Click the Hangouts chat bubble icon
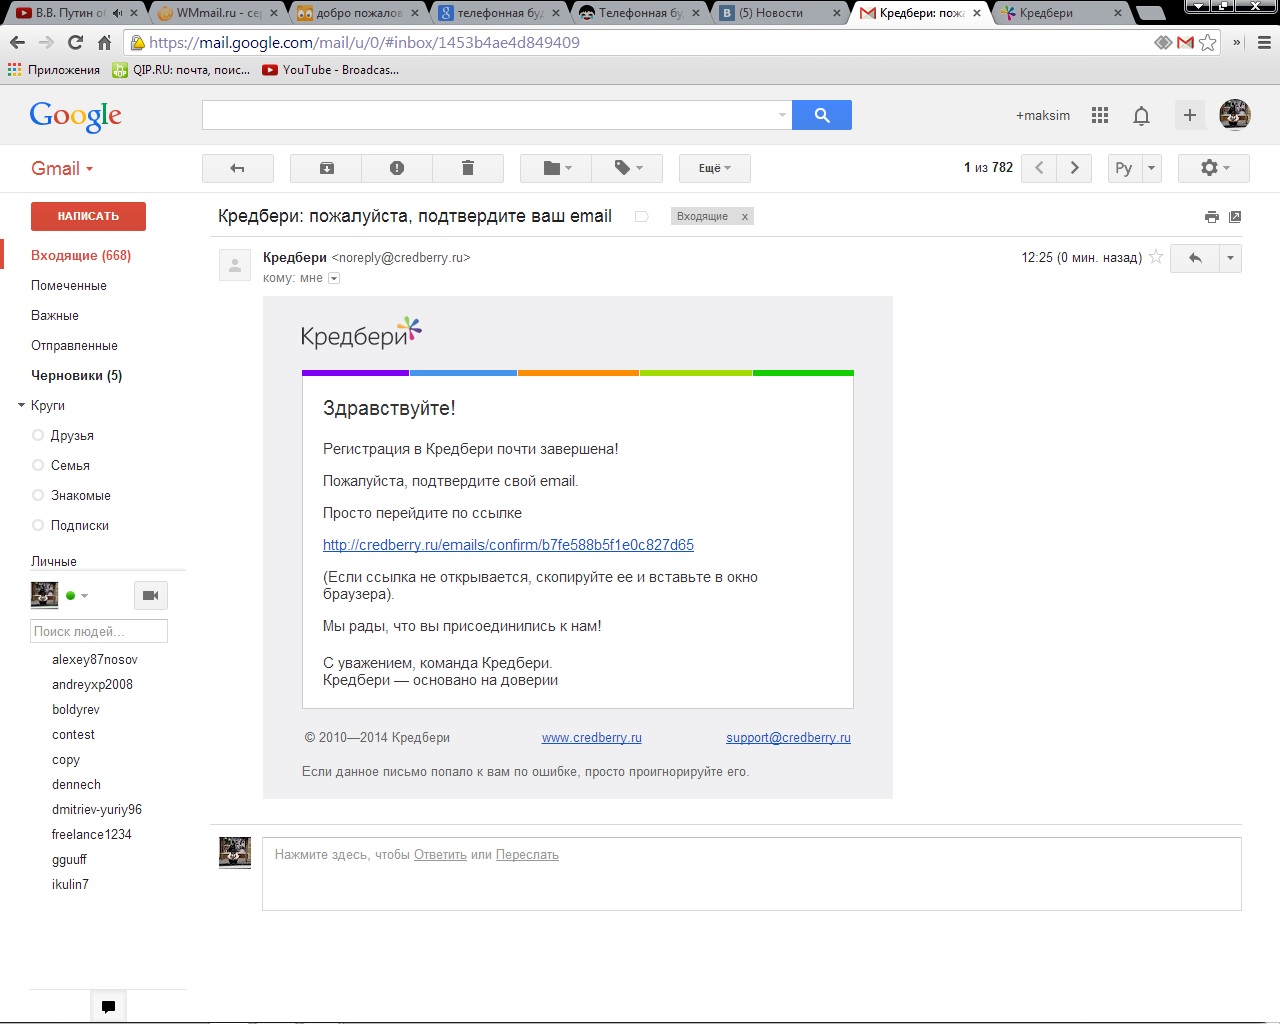The width and height of the screenshot is (1280, 1024). click(x=108, y=1006)
